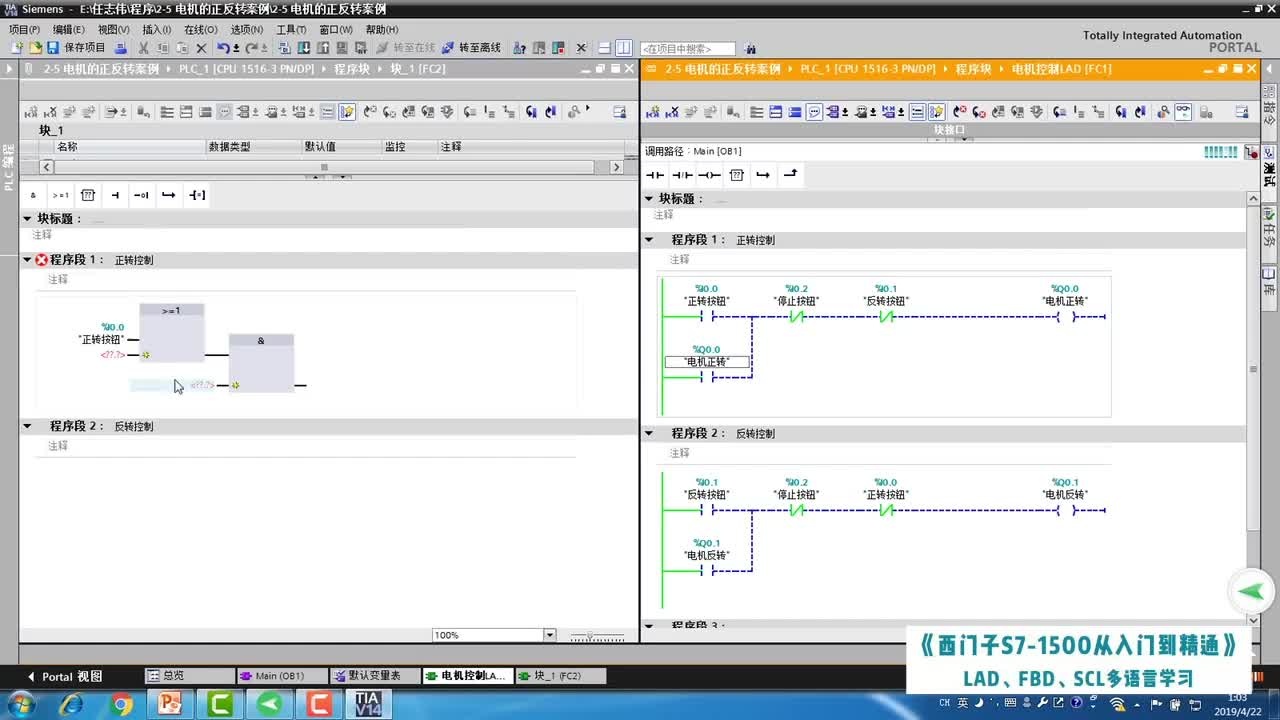Viewport: 1280px width, 720px height.
Task: Toggle favorites display in left editor toolbar
Action: click(x=347, y=112)
